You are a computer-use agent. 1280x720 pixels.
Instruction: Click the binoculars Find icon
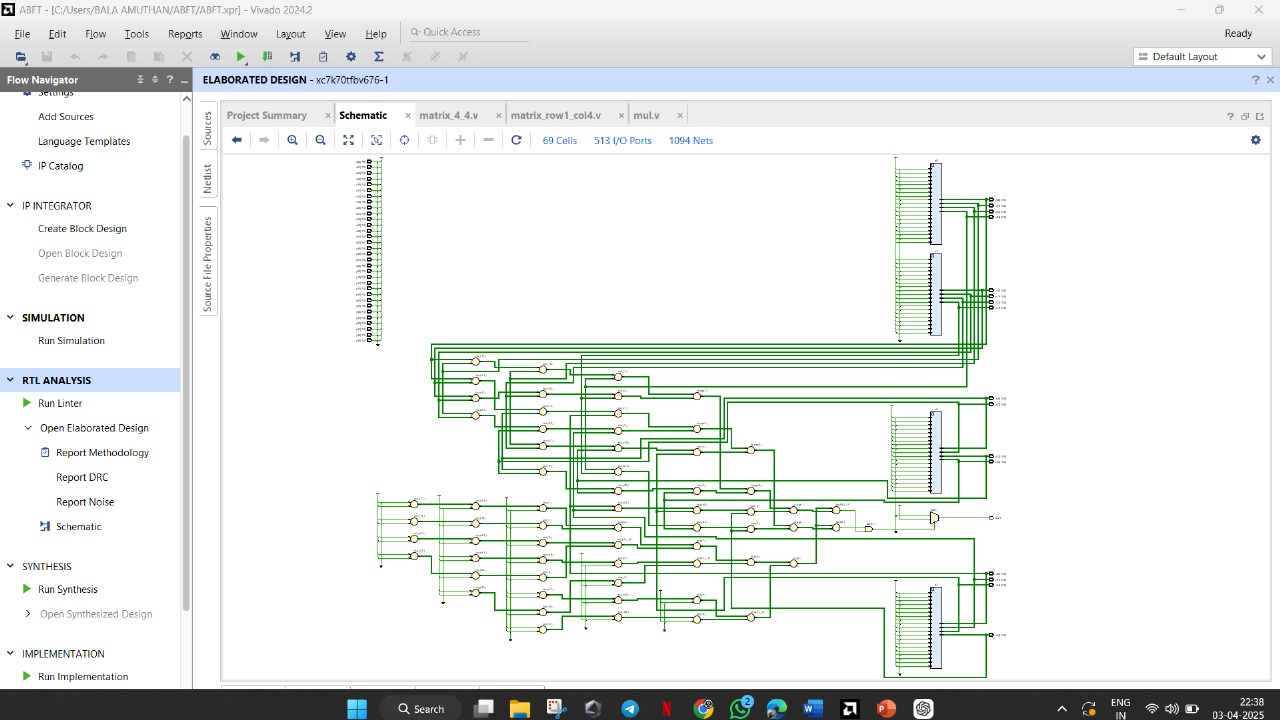click(x=214, y=57)
